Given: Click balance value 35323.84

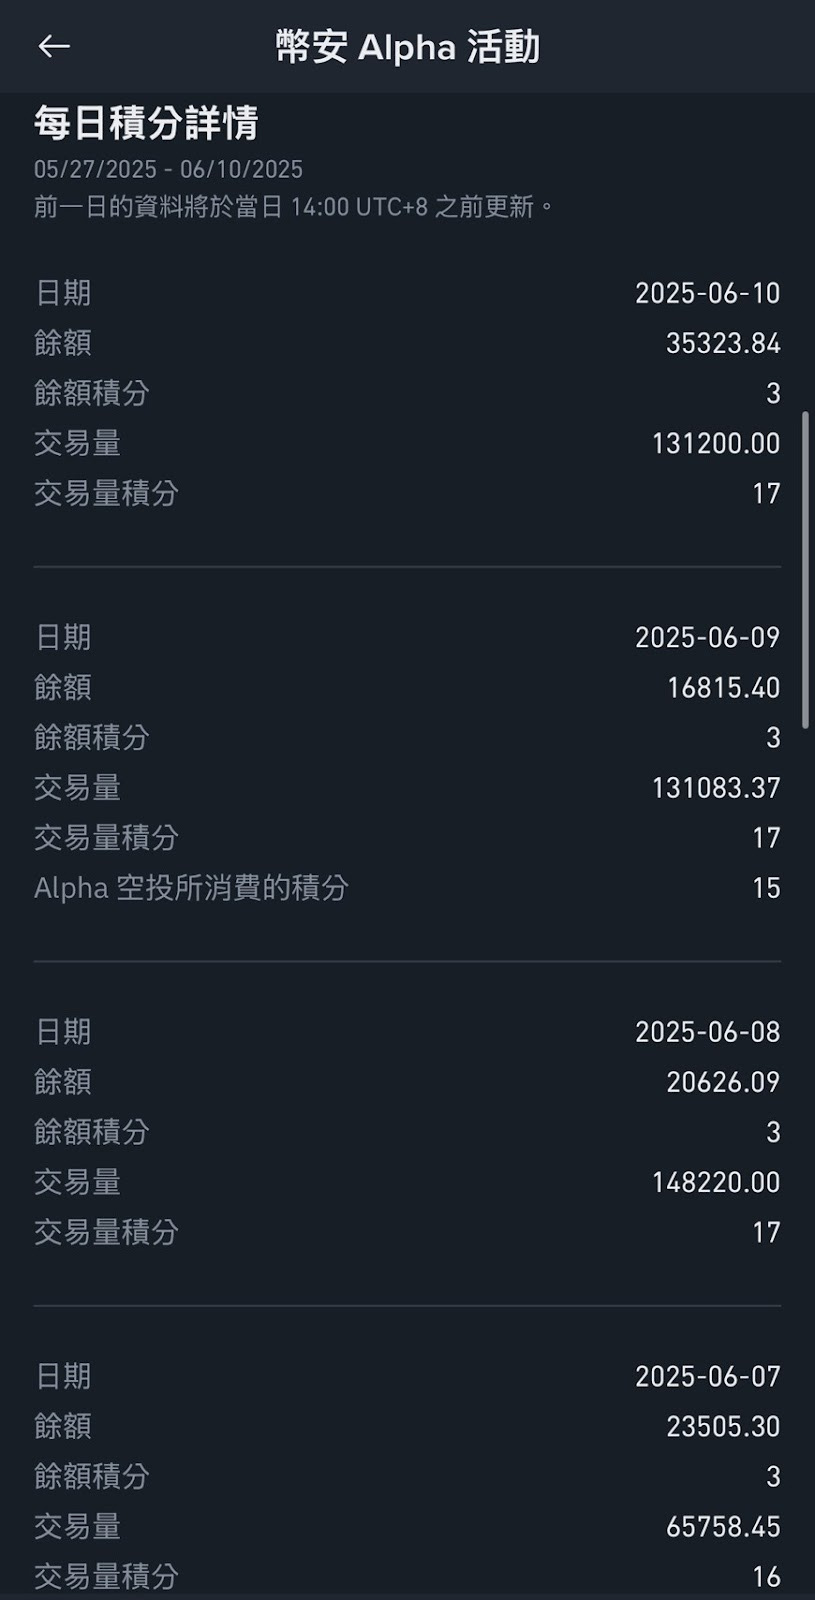Looking at the screenshot, I should click(x=722, y=343).
